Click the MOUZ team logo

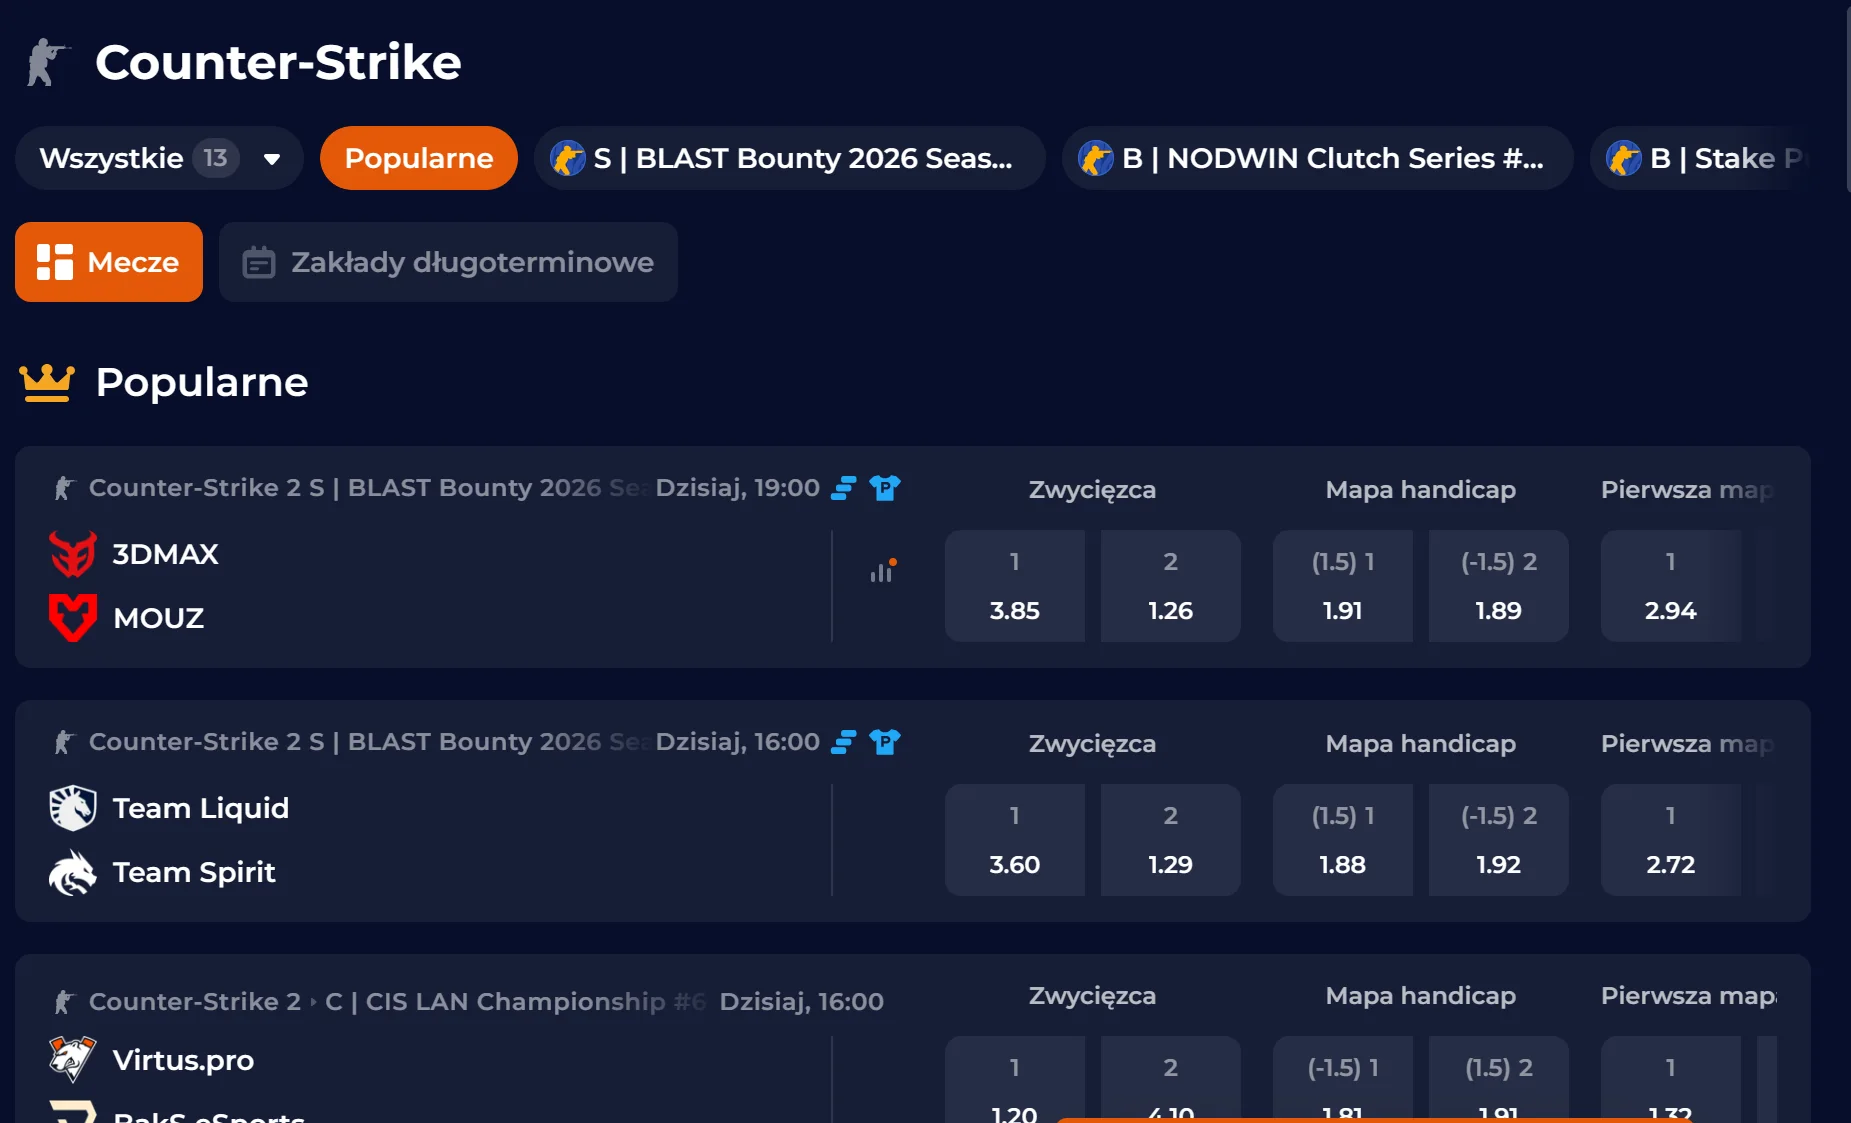click(73, 617)
